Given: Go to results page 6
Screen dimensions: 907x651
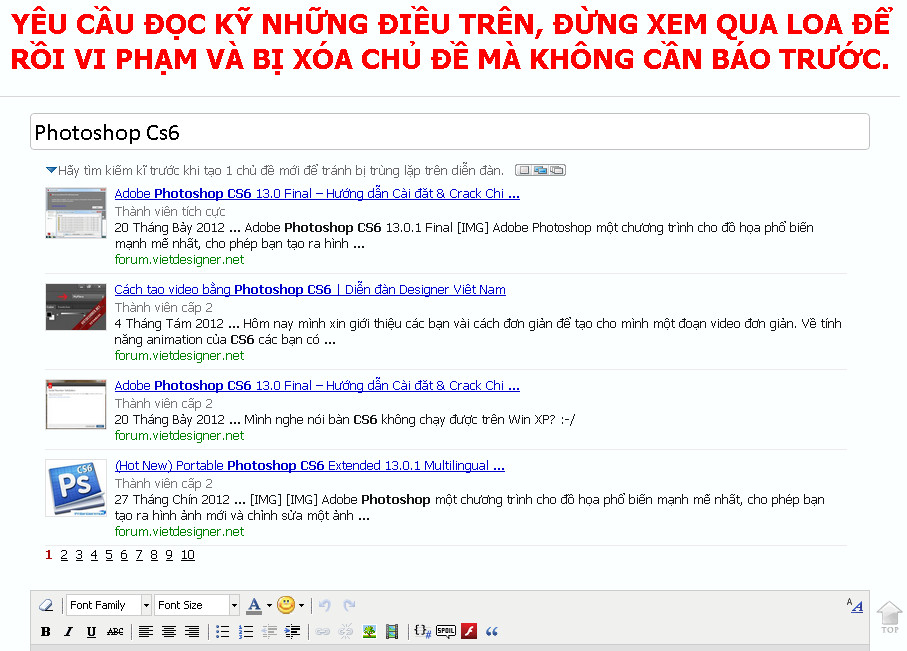Looking at the screenshot, I should [124, 555].
